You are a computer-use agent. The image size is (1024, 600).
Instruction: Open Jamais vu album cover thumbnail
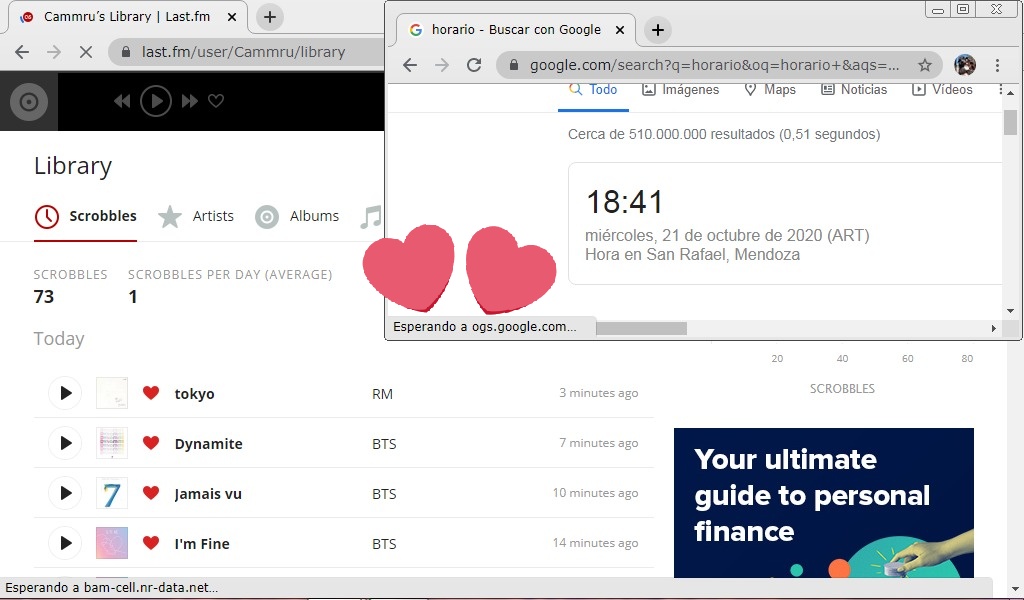point(112,493)
